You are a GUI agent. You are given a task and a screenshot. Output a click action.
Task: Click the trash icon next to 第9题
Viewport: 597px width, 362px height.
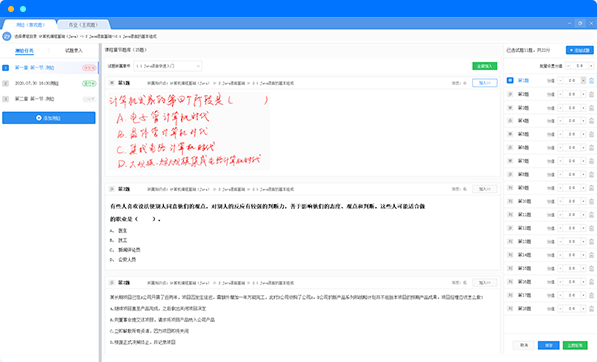tap(591, 188)
